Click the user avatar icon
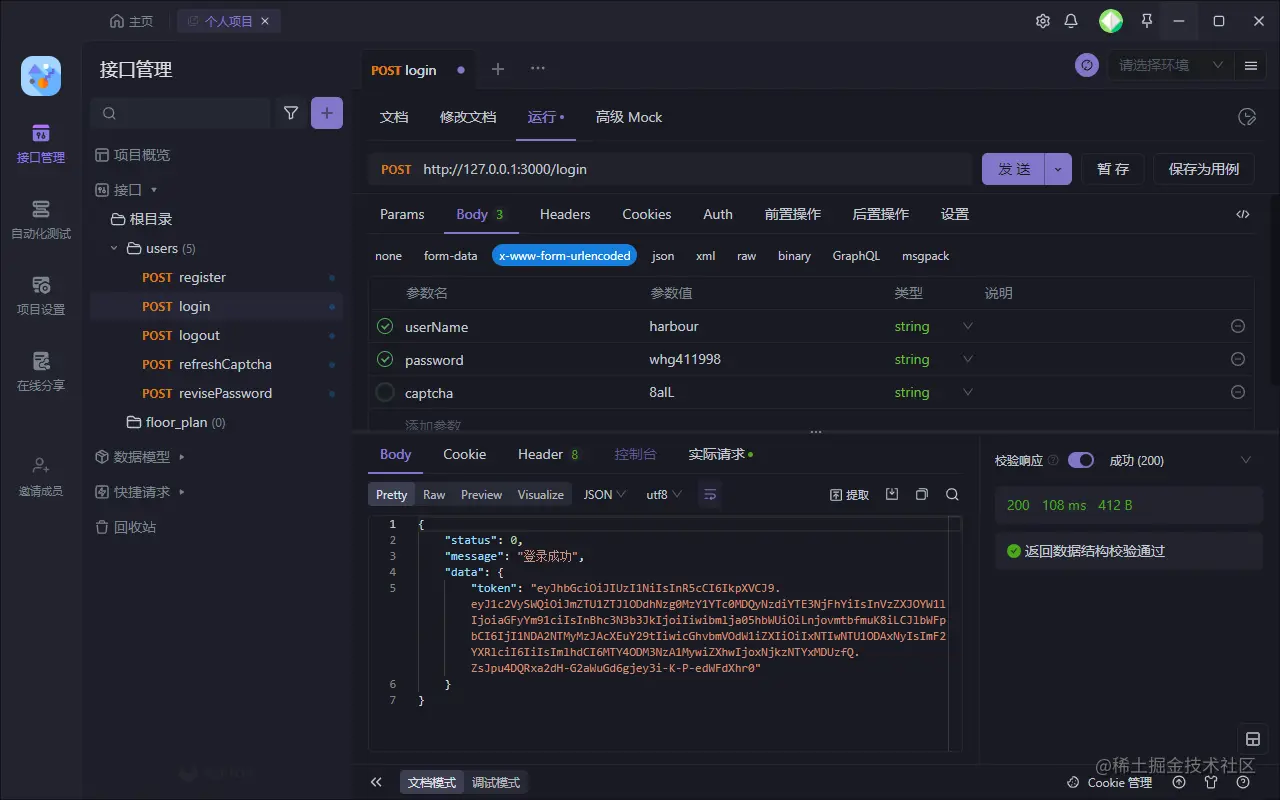 [1111, 21]
